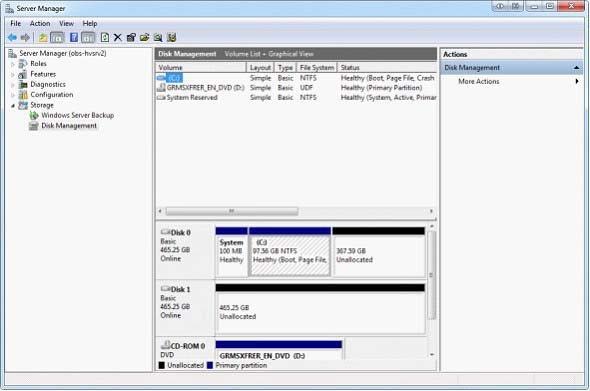Sort by the Volume column header
The height and width of the screenshot is (391, 590).
click(x=201, y=68)
